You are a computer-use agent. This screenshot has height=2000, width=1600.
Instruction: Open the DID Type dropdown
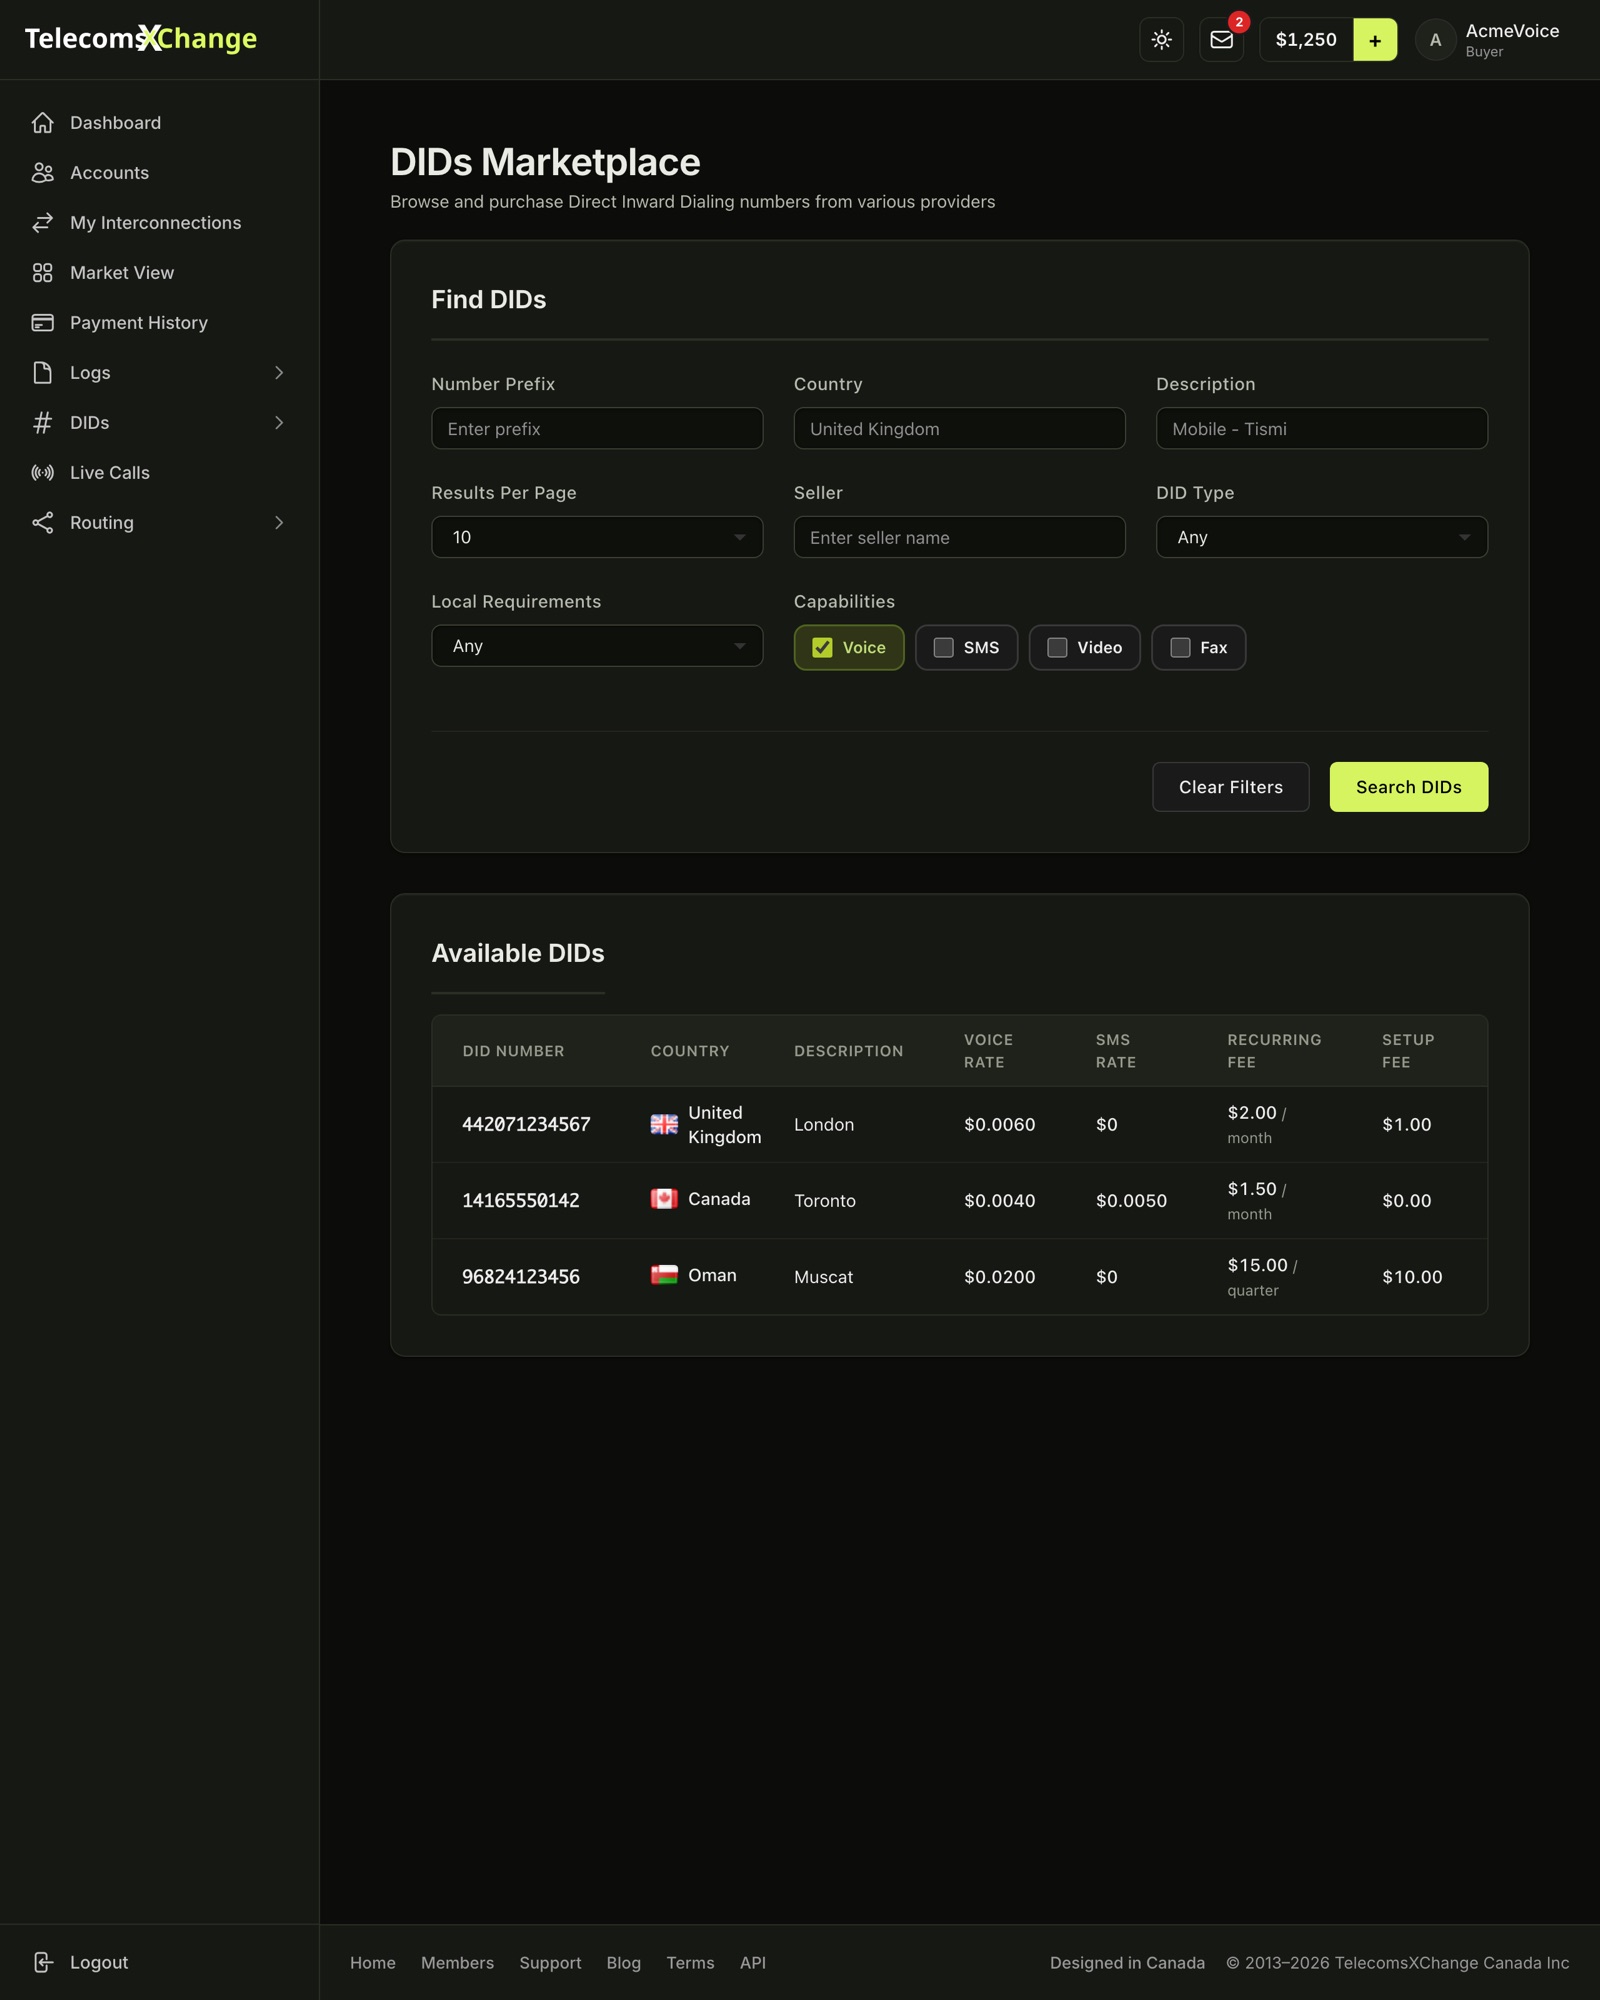coord(1321,537)
